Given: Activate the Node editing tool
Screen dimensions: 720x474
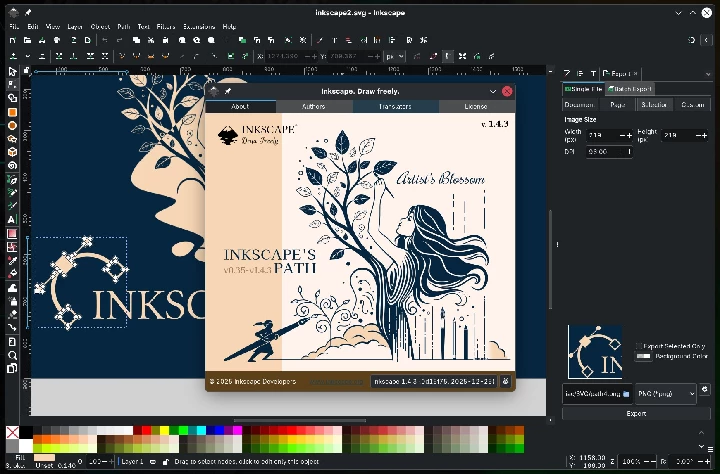Looking at the screenshot, I should pos(12,85).
